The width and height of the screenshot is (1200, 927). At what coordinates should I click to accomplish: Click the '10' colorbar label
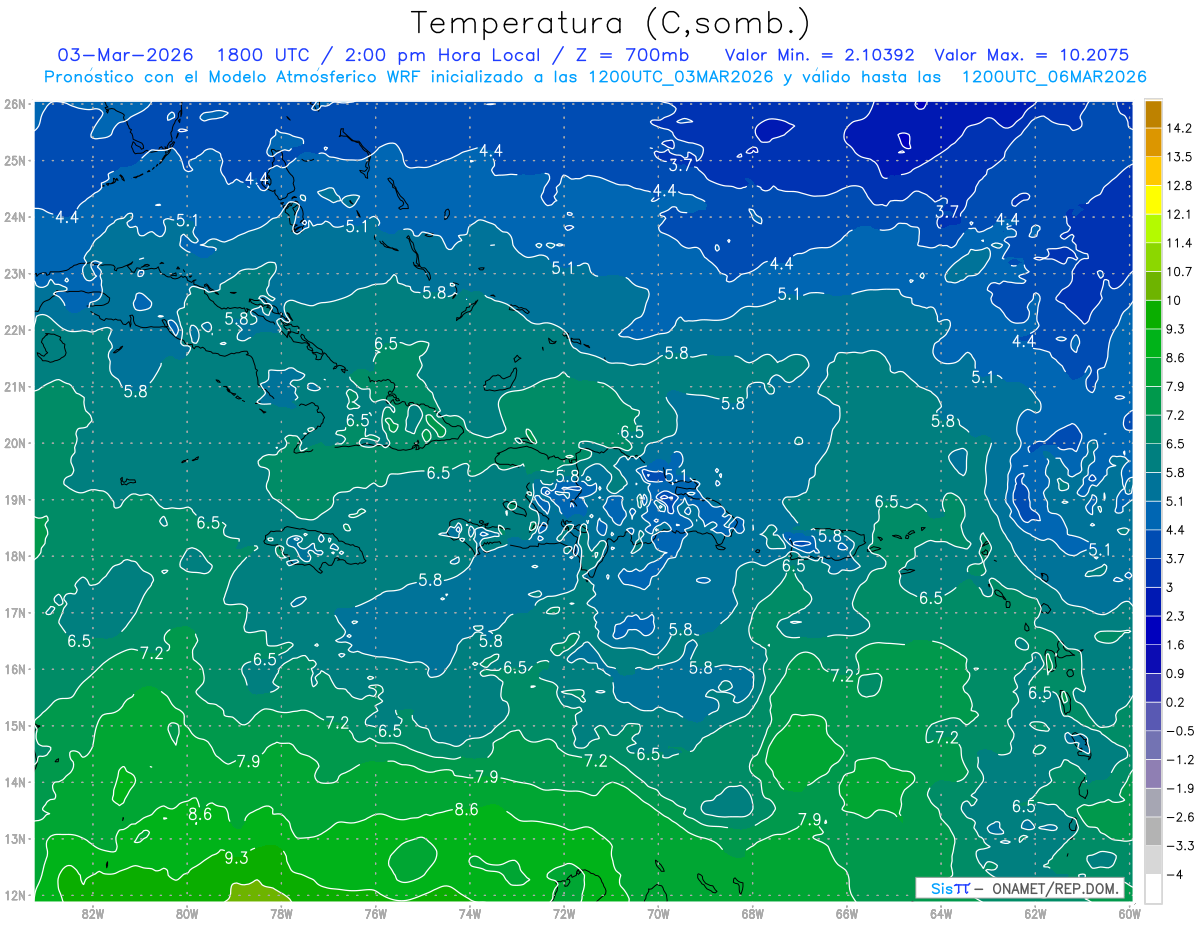[1174, 300]
